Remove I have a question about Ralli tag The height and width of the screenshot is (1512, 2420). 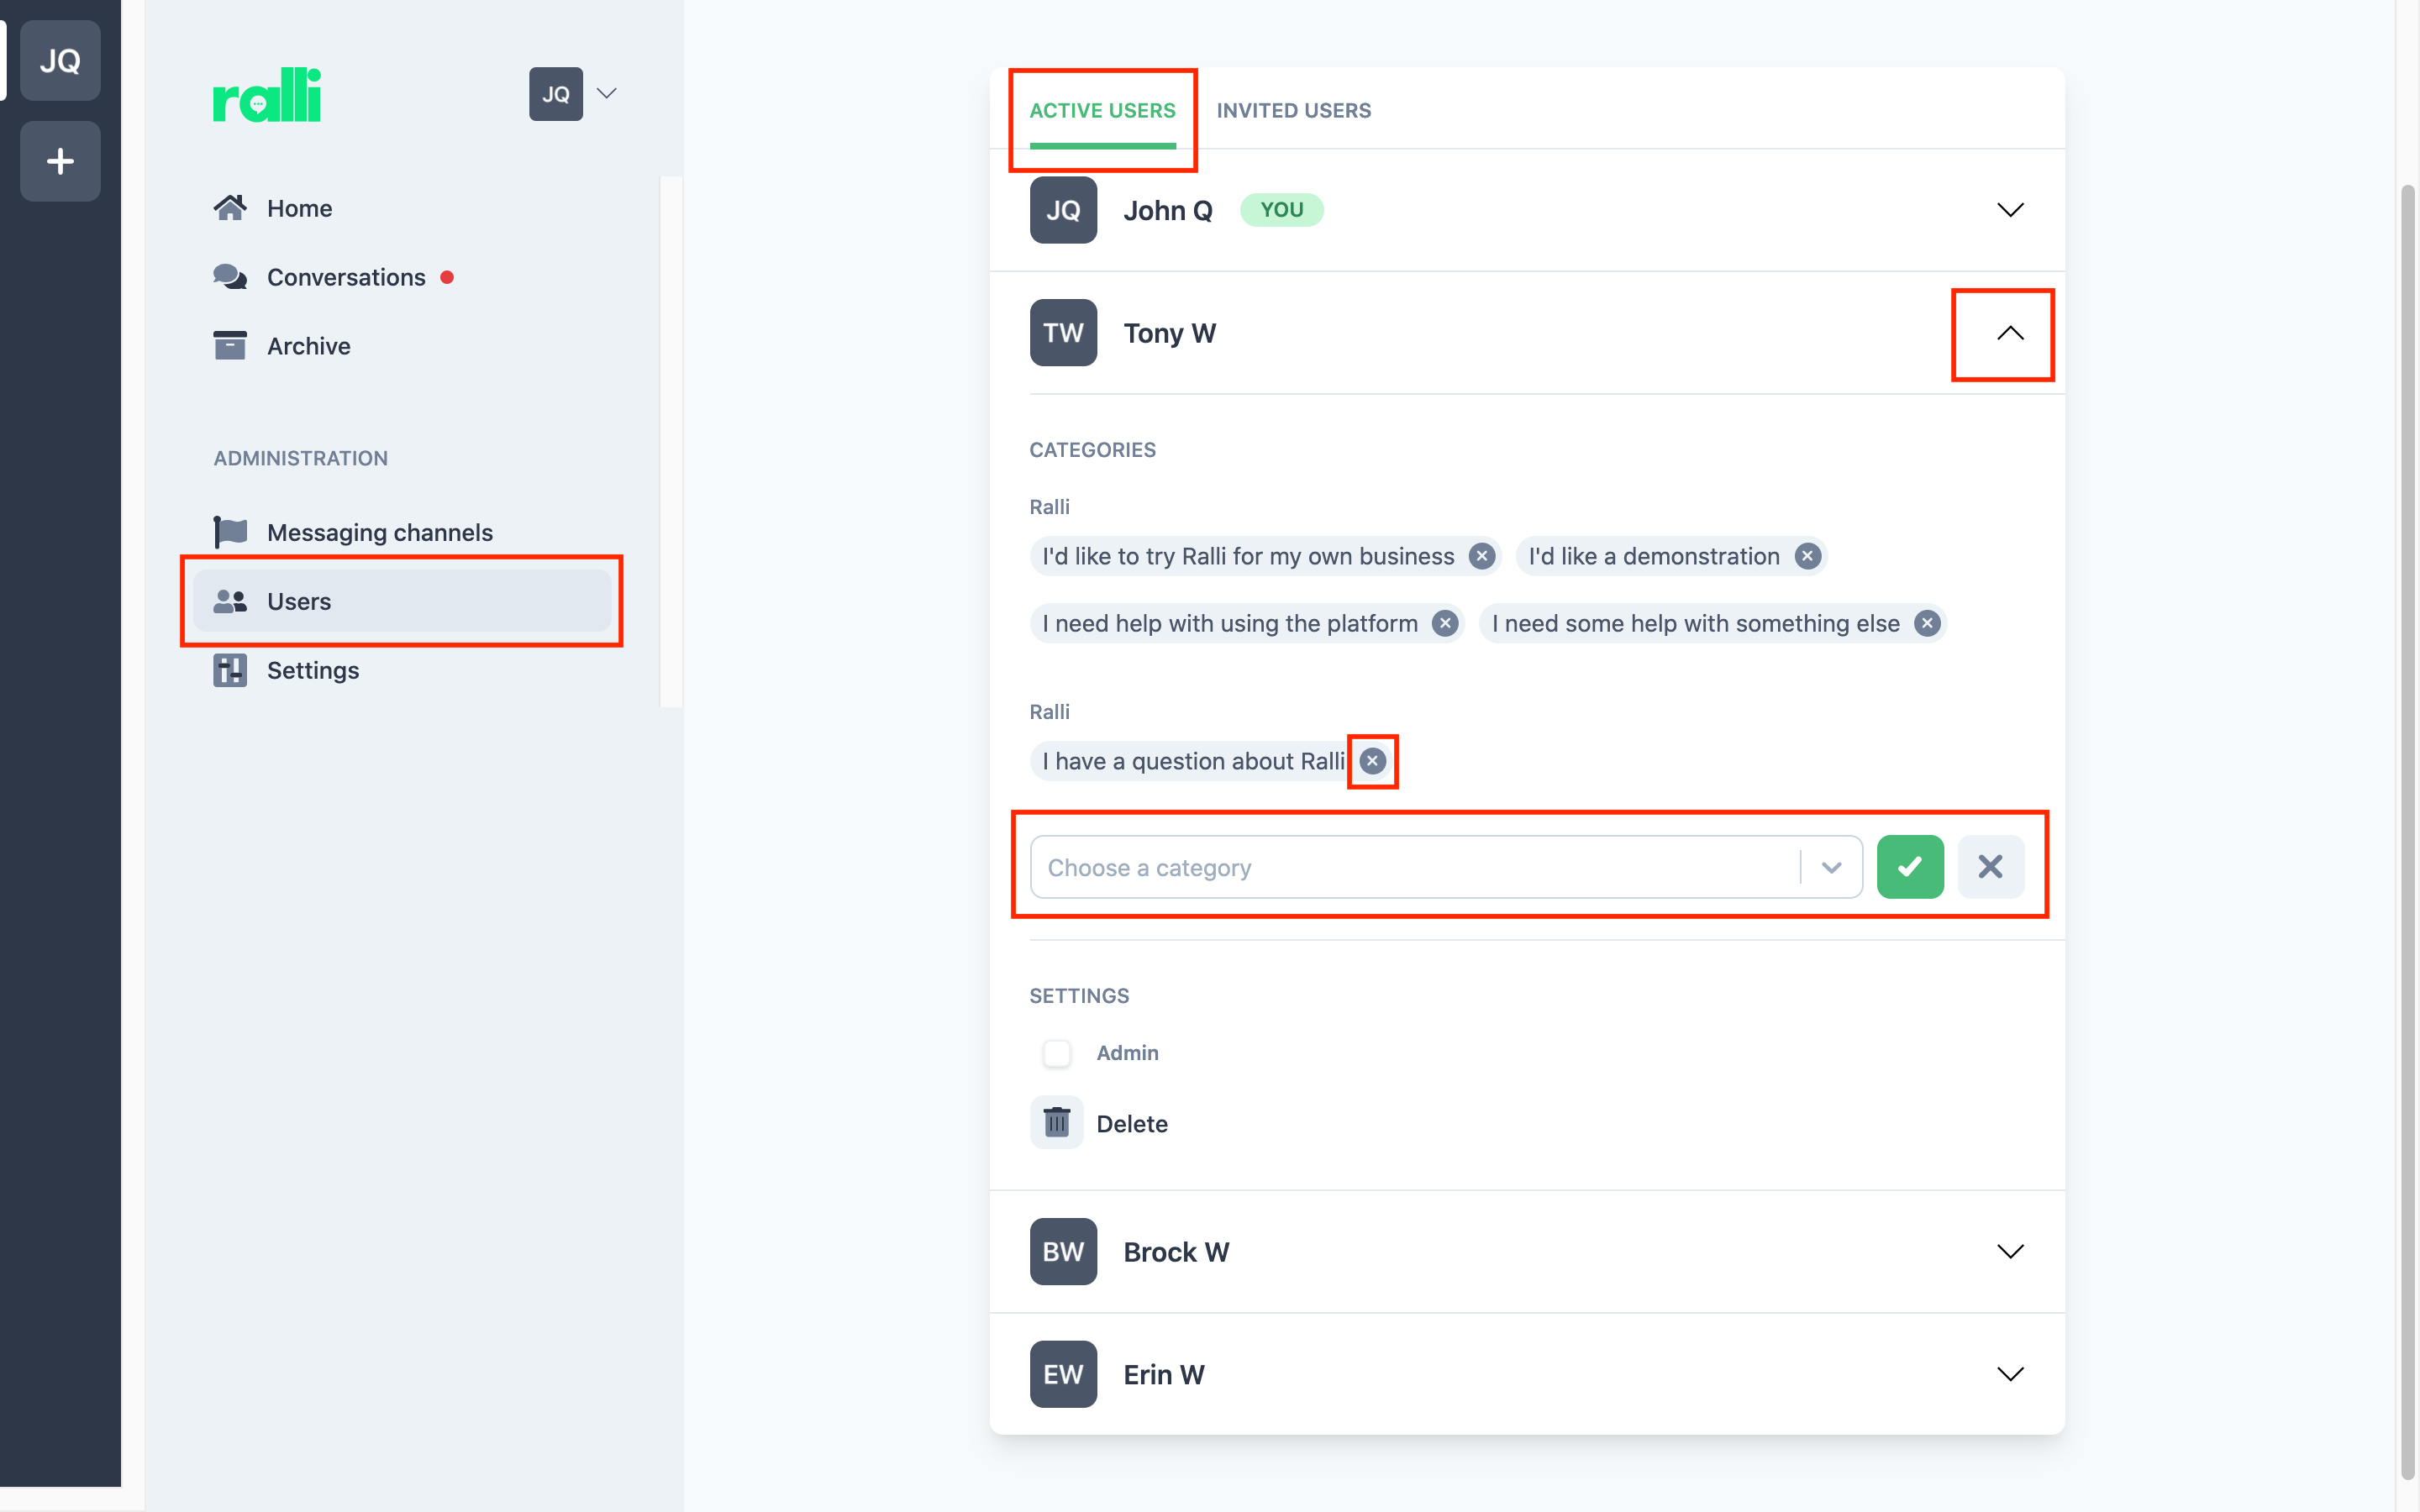[x=1373, y=761]
